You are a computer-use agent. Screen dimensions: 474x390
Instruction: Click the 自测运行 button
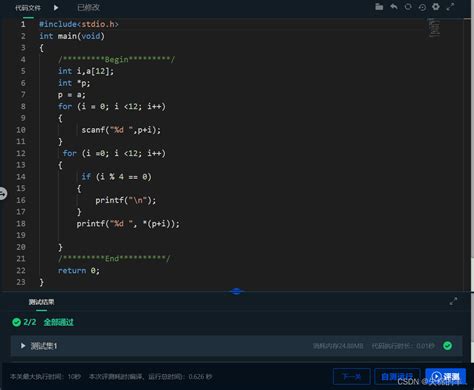(397, 377)
